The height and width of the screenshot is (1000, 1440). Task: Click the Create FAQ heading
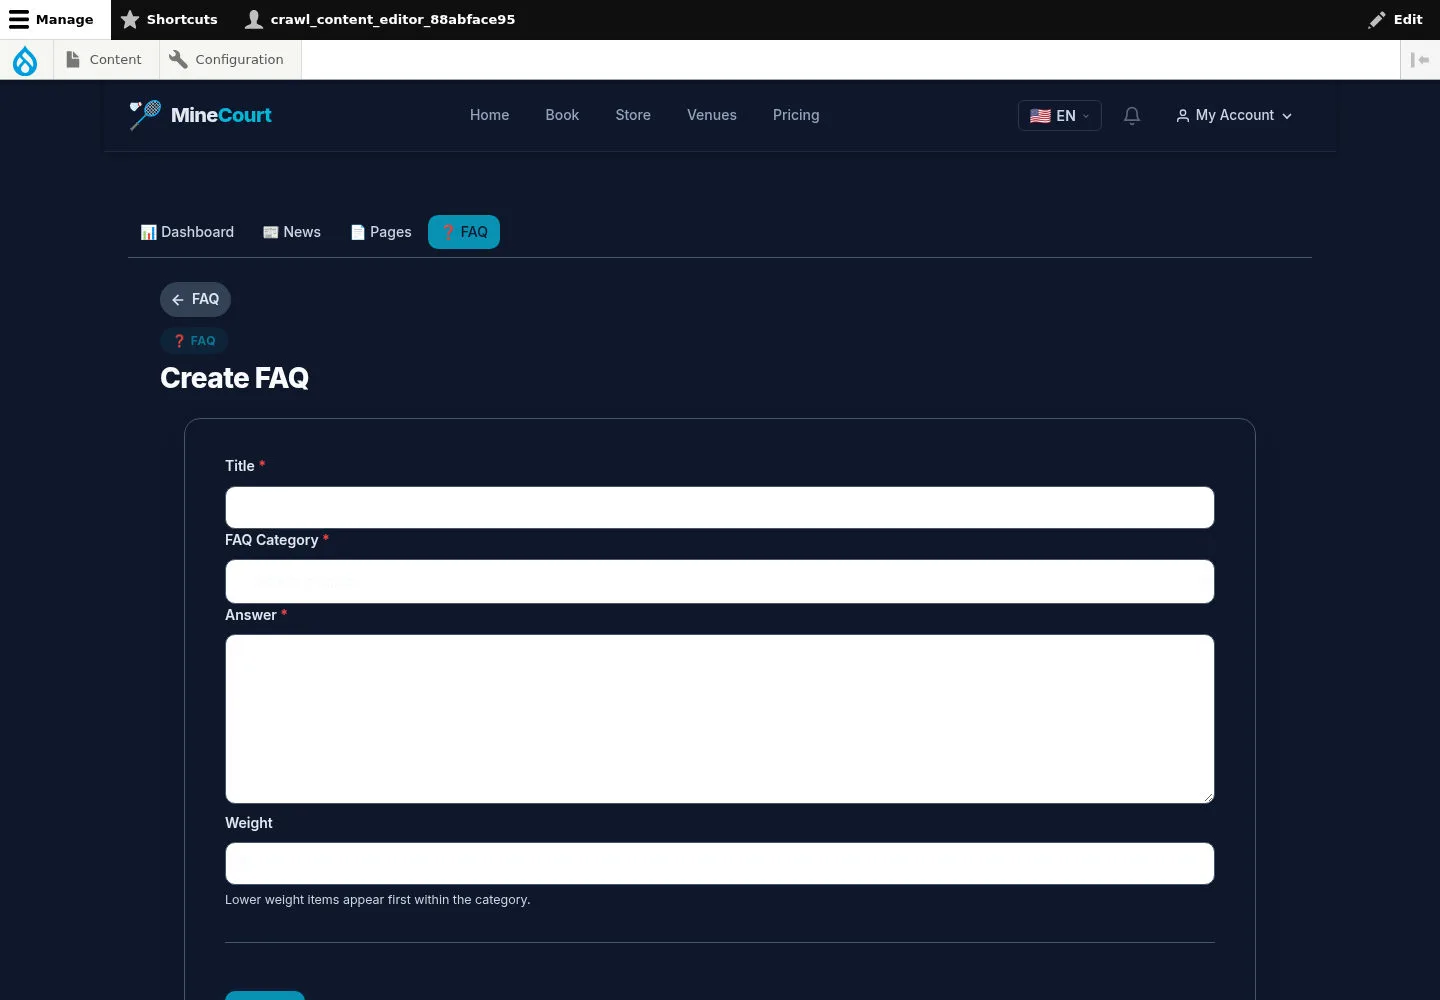tap(235, 378)
